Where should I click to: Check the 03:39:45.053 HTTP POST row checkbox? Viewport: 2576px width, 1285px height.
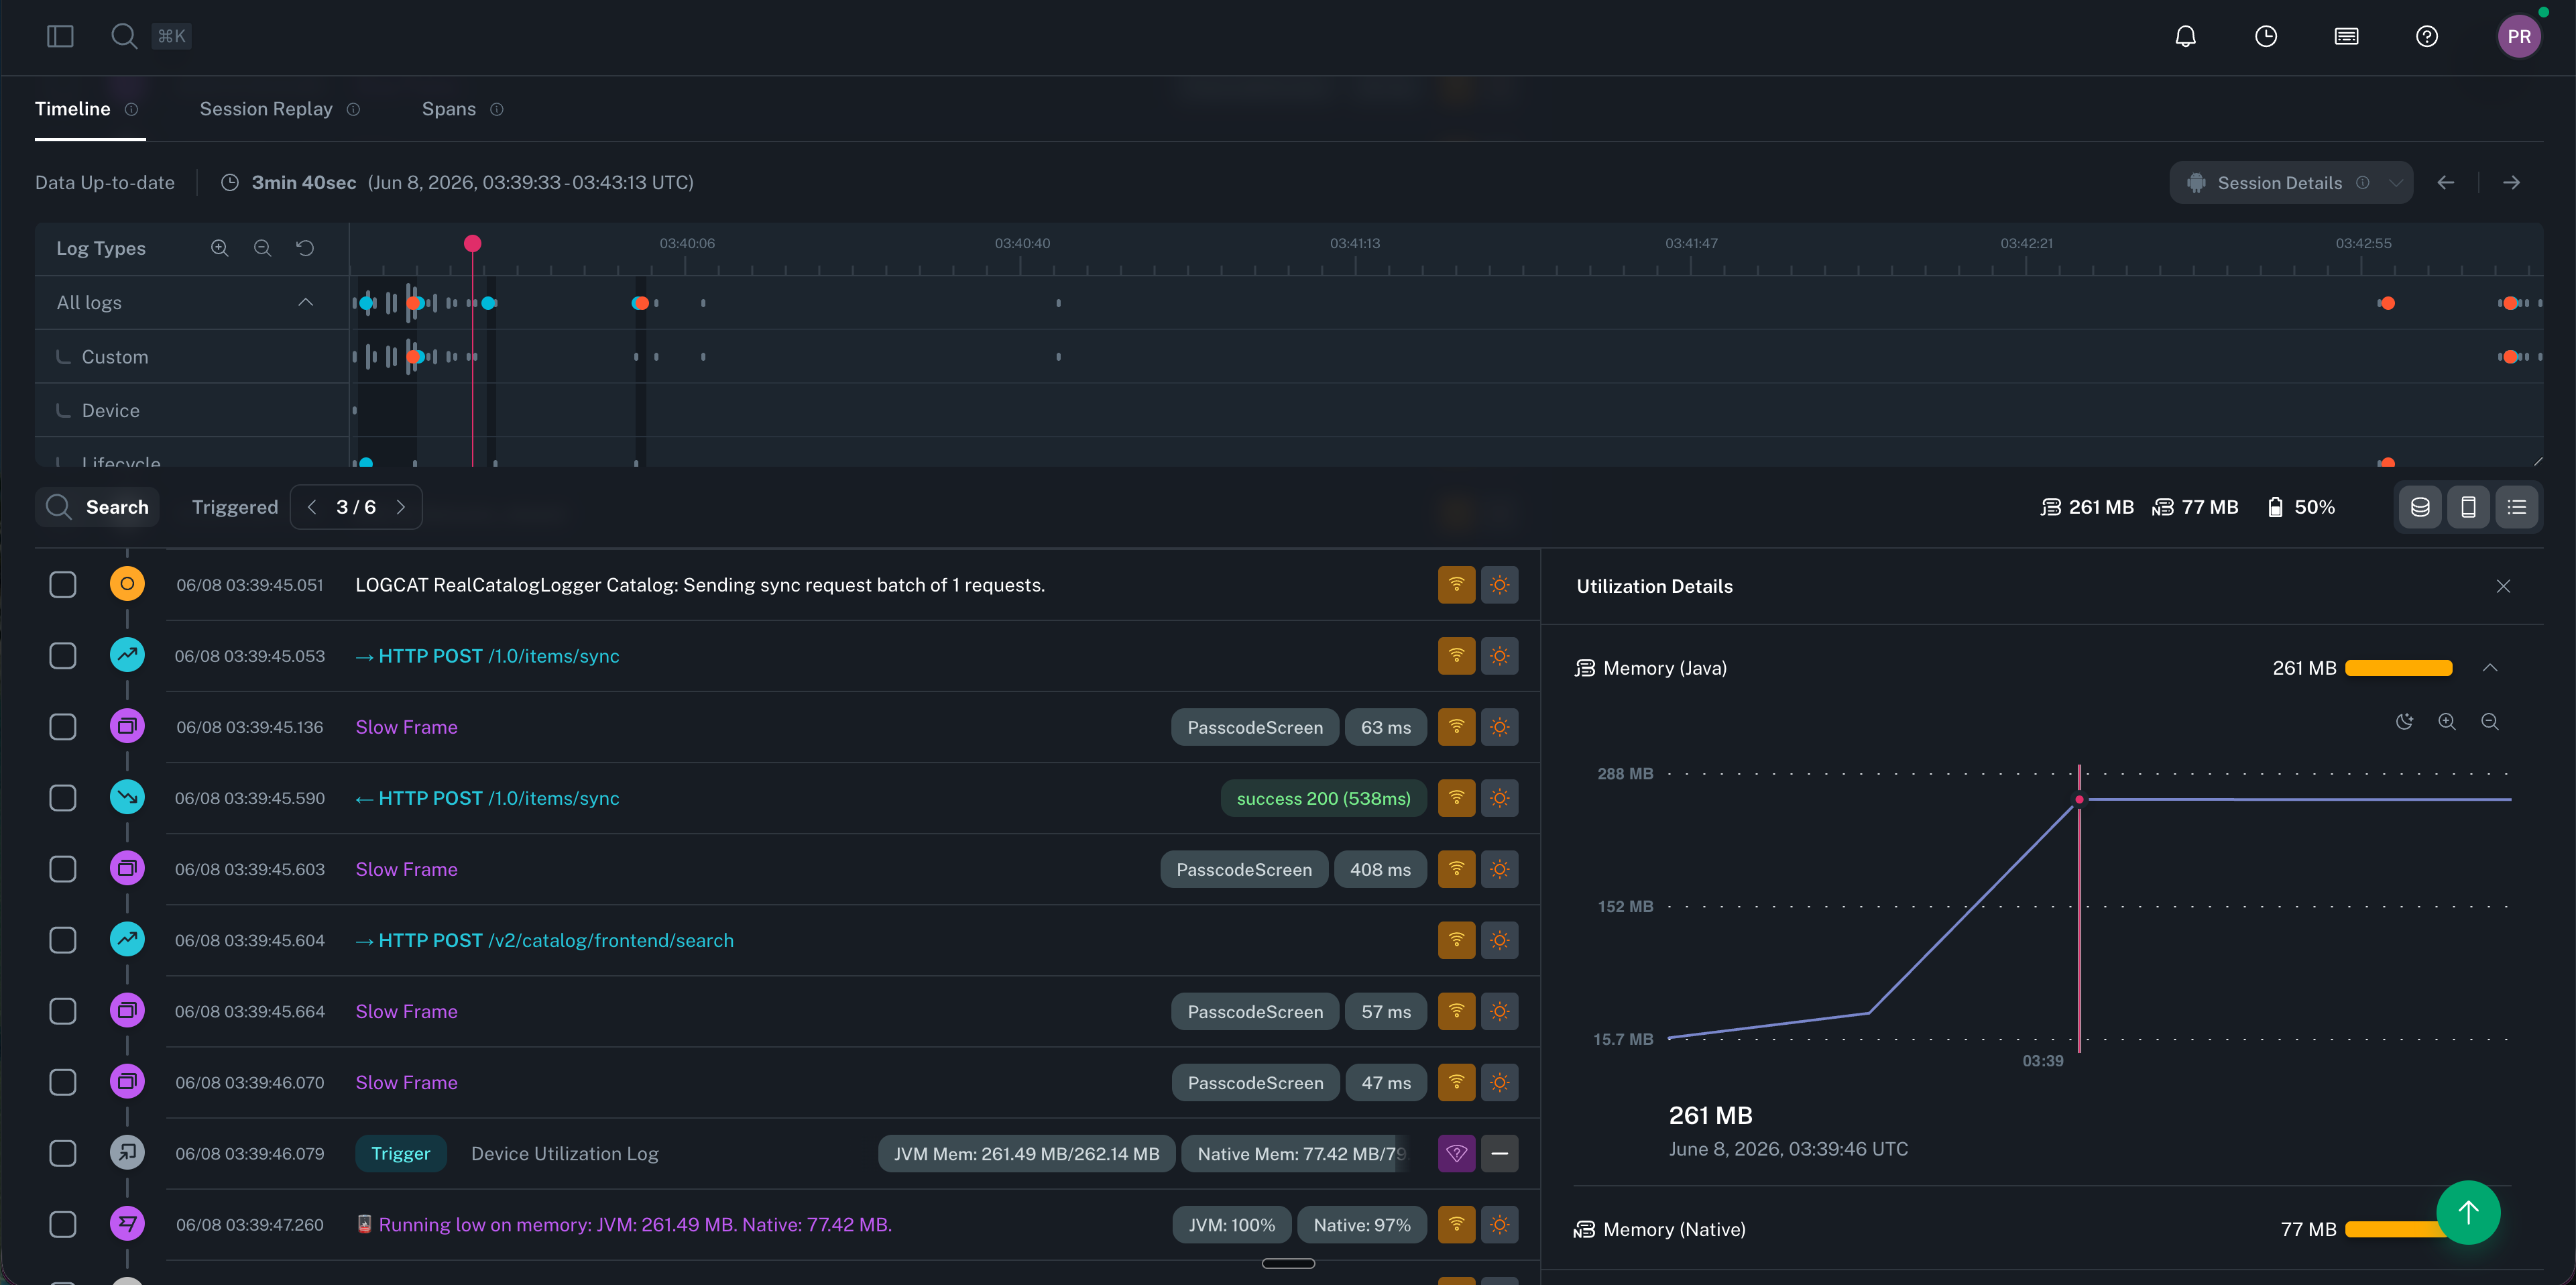click(63, 656)
